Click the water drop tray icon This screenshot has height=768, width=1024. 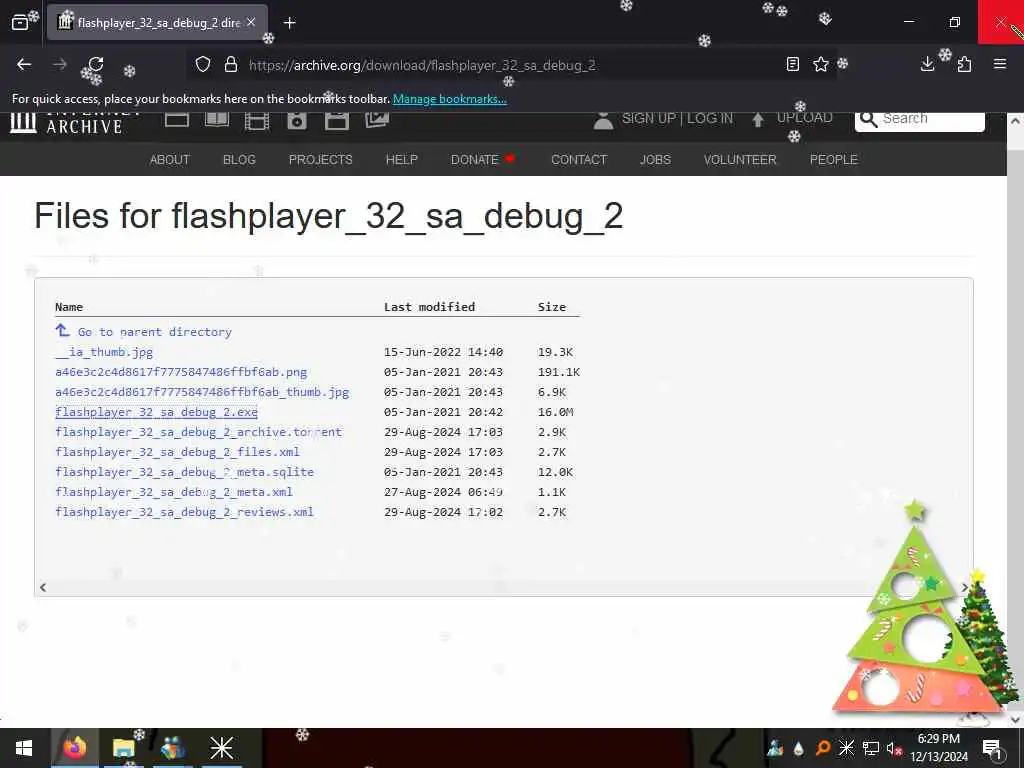click(x=798, y=748)
